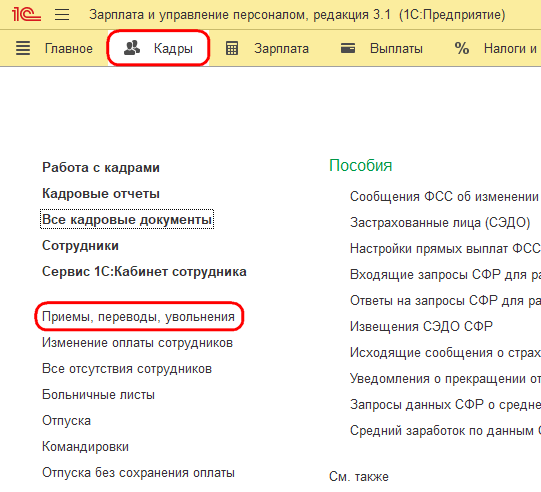
Task: Open Сервис 1С:Кабинет сотрудника
Action: [144, 272]
